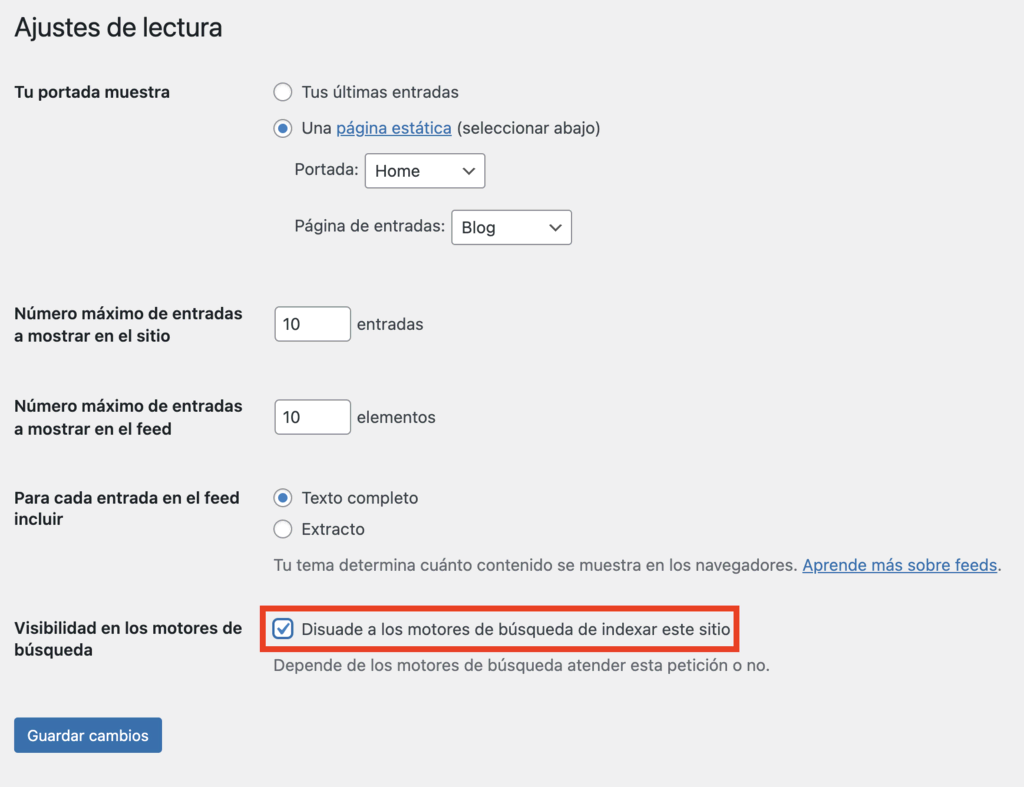Open the "página estática" link
This screenshot has width=1024, height=787.
(x=393, y=128)
